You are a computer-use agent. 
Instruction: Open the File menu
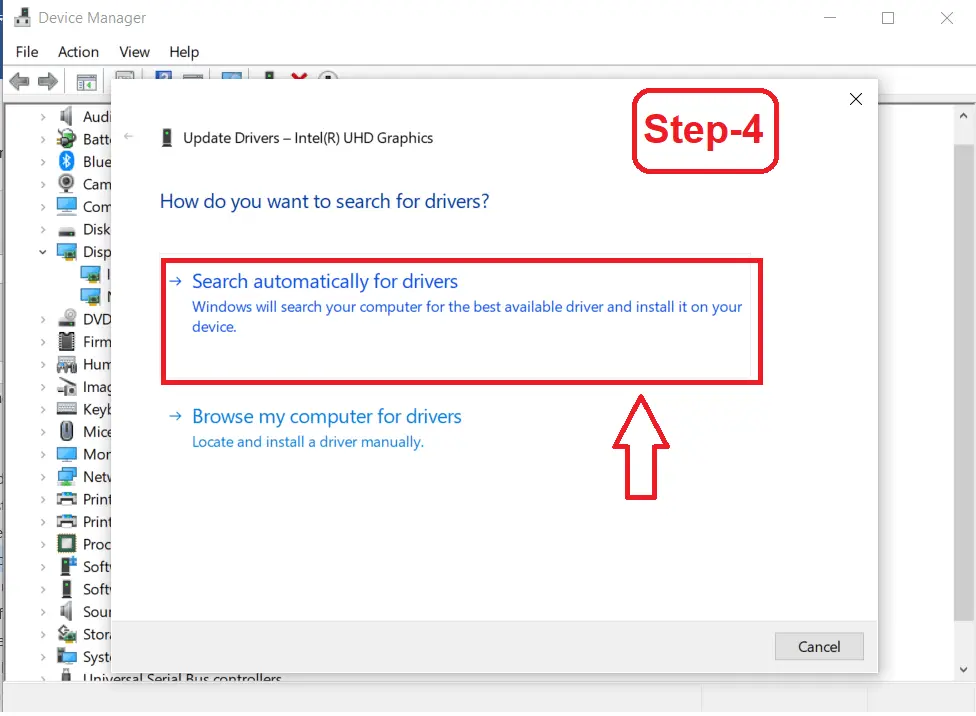27,52
